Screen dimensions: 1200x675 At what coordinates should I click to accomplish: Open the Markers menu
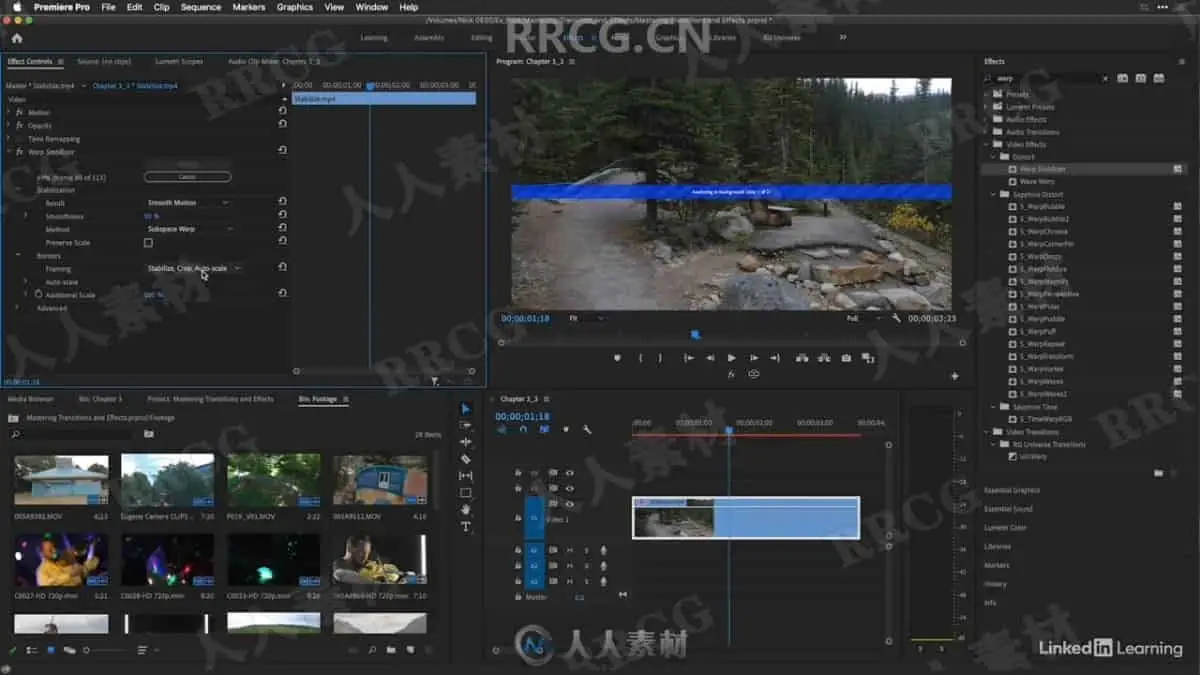(248, 7)
